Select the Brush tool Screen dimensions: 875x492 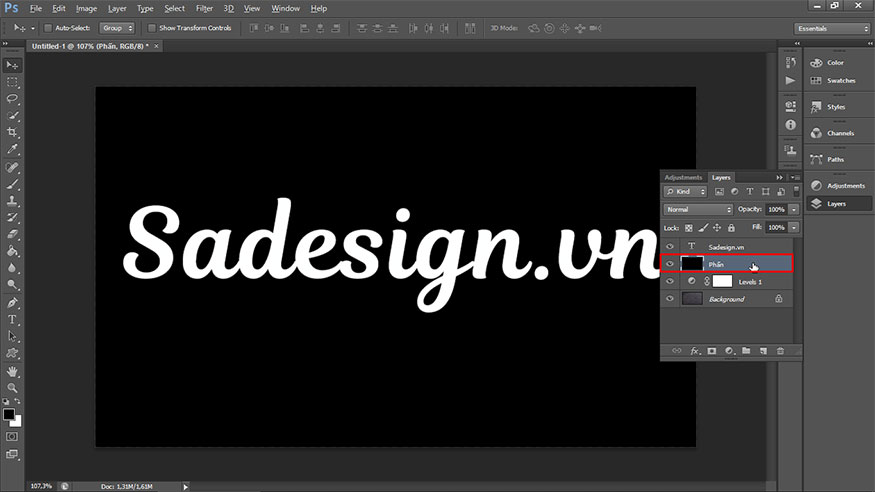[x=12, y=184]
